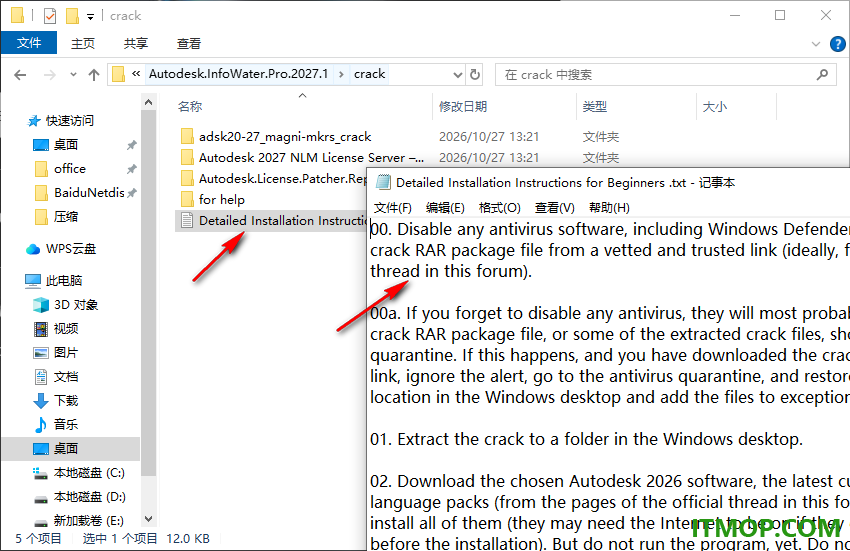The image size is (850, 551).
Task: Unpin office from quick access pin icon
Action: [x=131, y=169]
